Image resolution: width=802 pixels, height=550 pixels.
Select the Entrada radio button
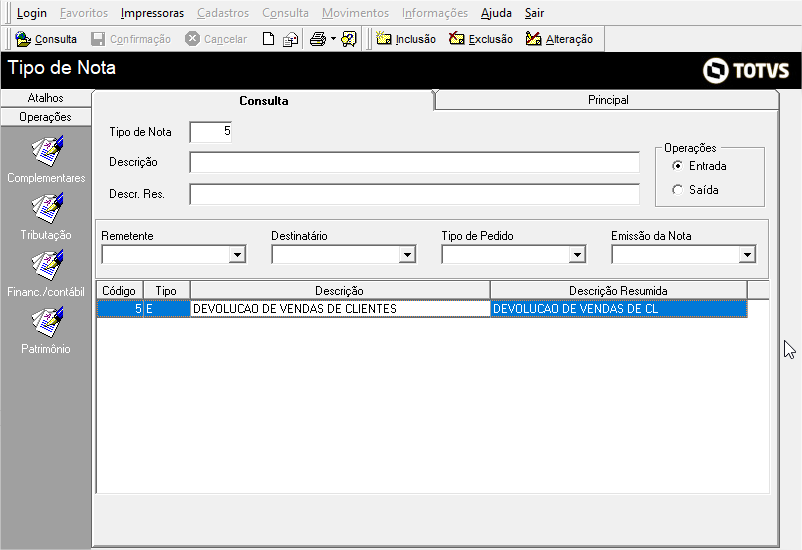click(x=677, y=165)
